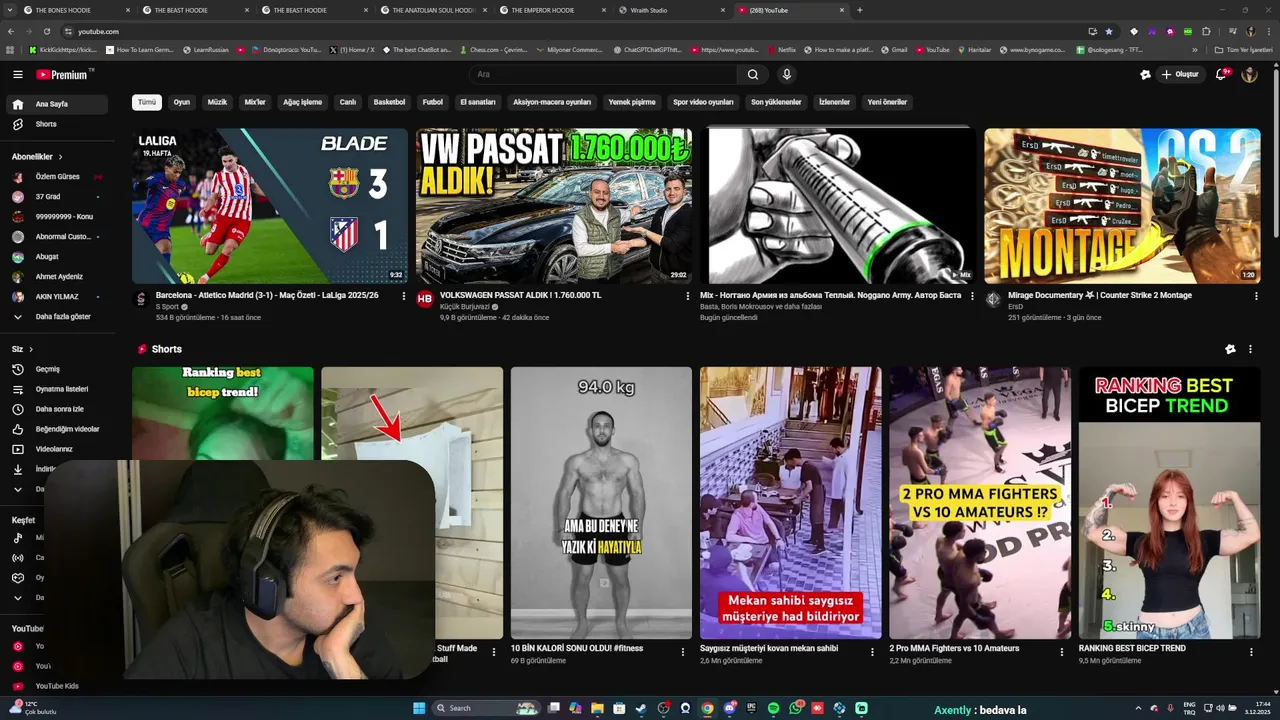
Task: Switch to the Wraith Studio browser tab
Action: click(672, 10)
